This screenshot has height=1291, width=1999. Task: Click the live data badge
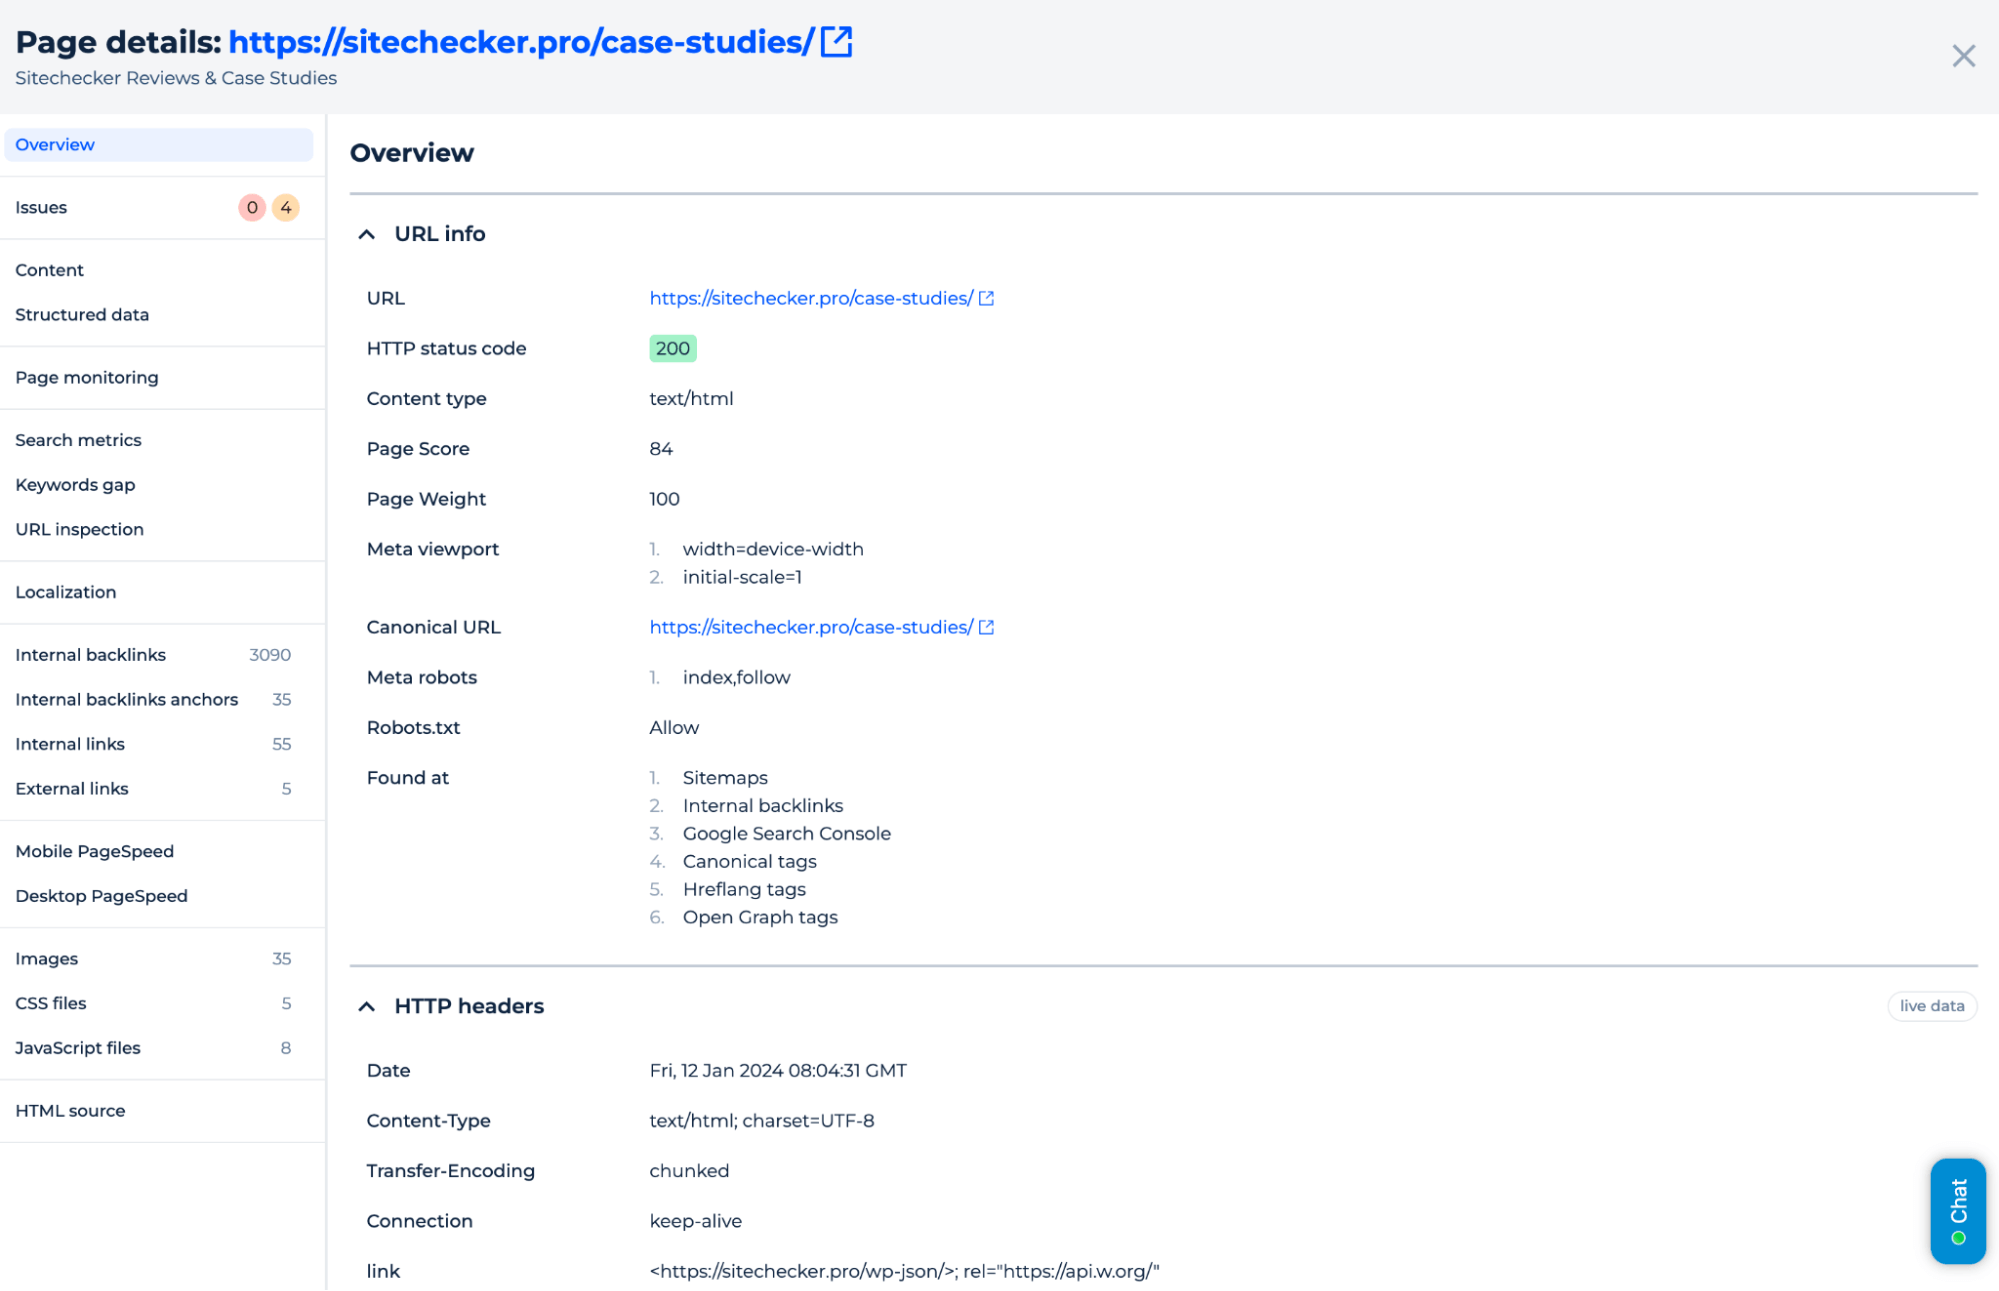1931,1006
